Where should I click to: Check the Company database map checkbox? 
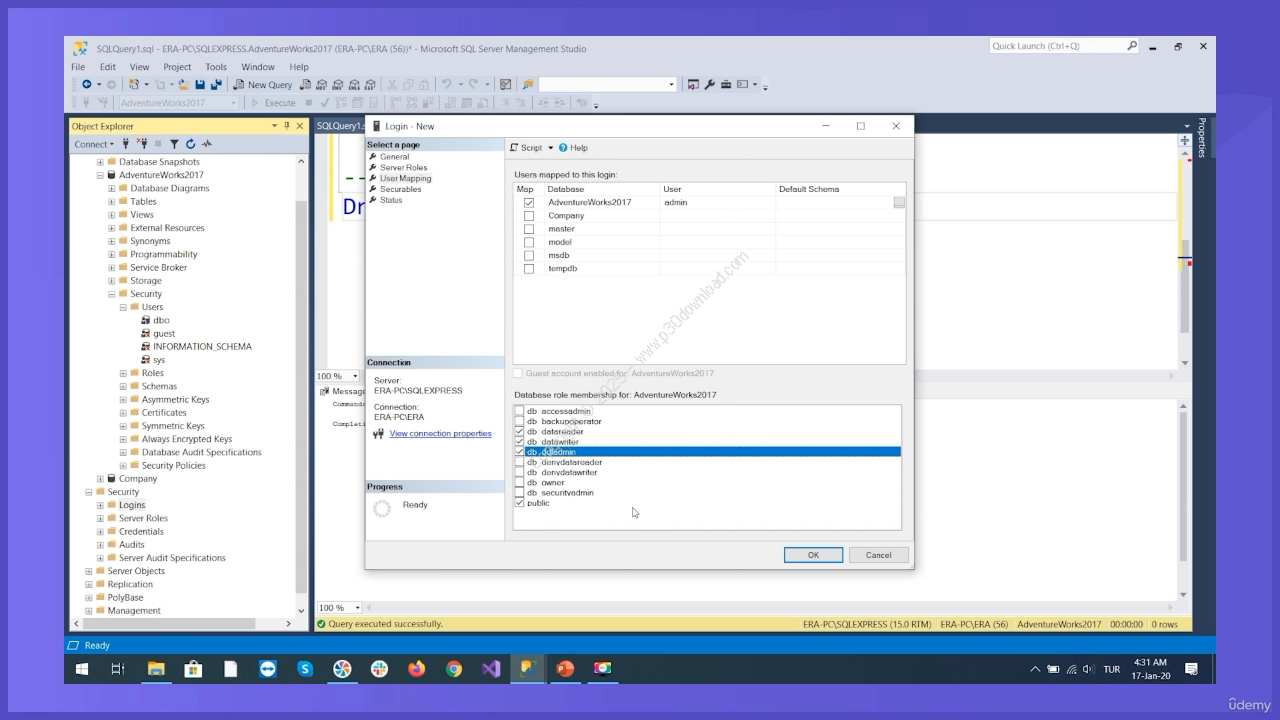pos(529,216)
